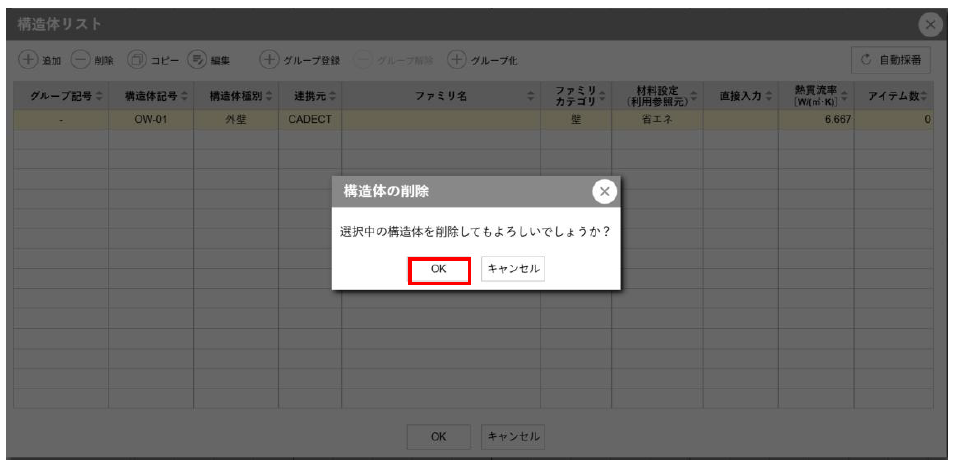Click キャンセル in the delete confirmation dialog
This screenshot has height=466, width=955.
(513, 269)
